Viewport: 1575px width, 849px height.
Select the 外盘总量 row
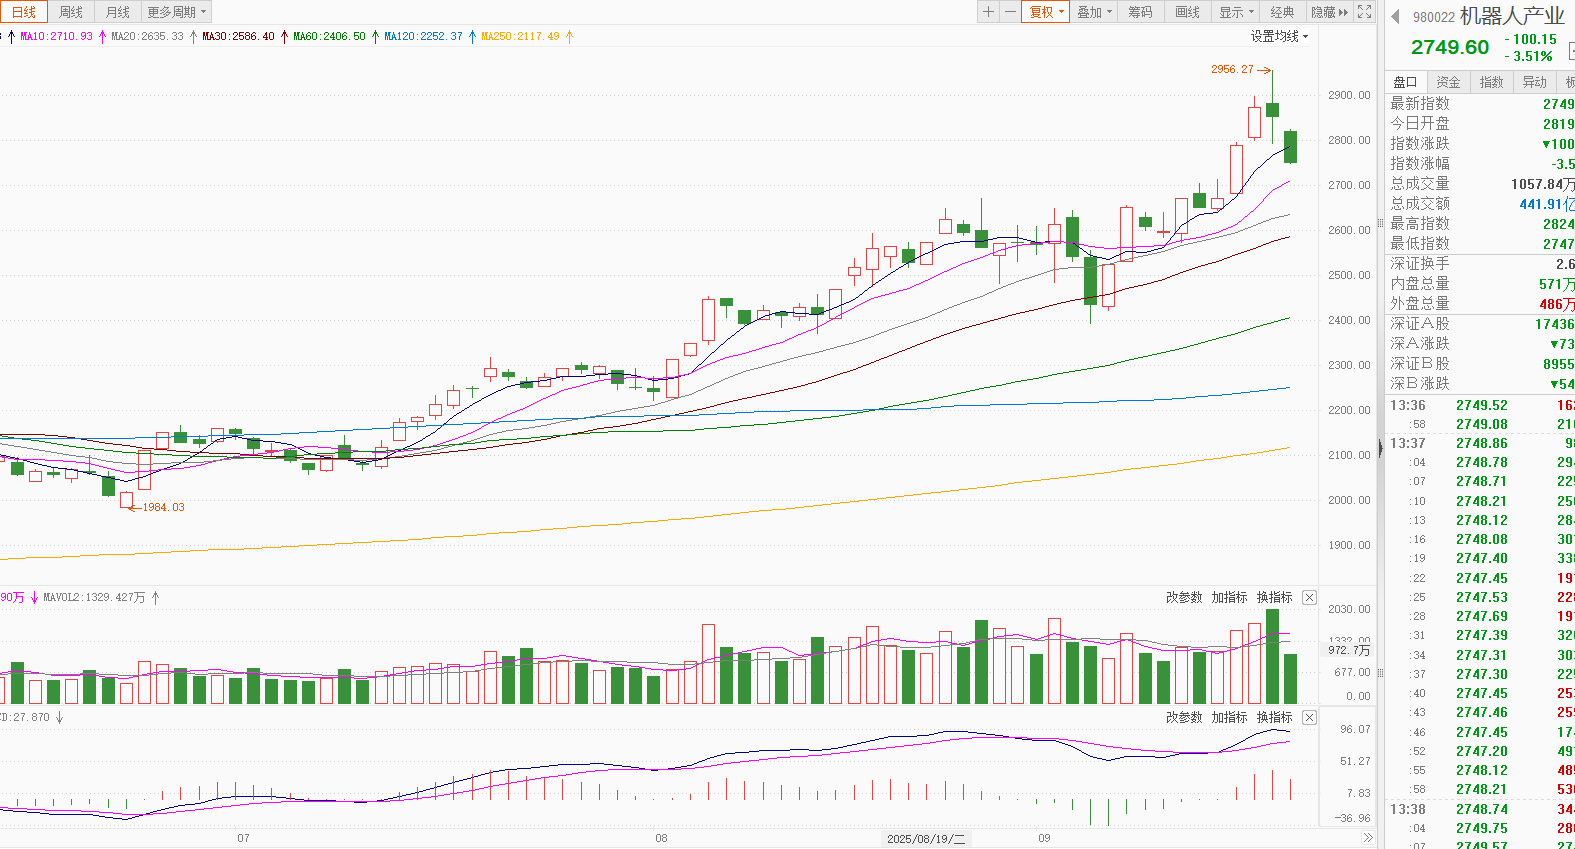(x=1481, y=303)
